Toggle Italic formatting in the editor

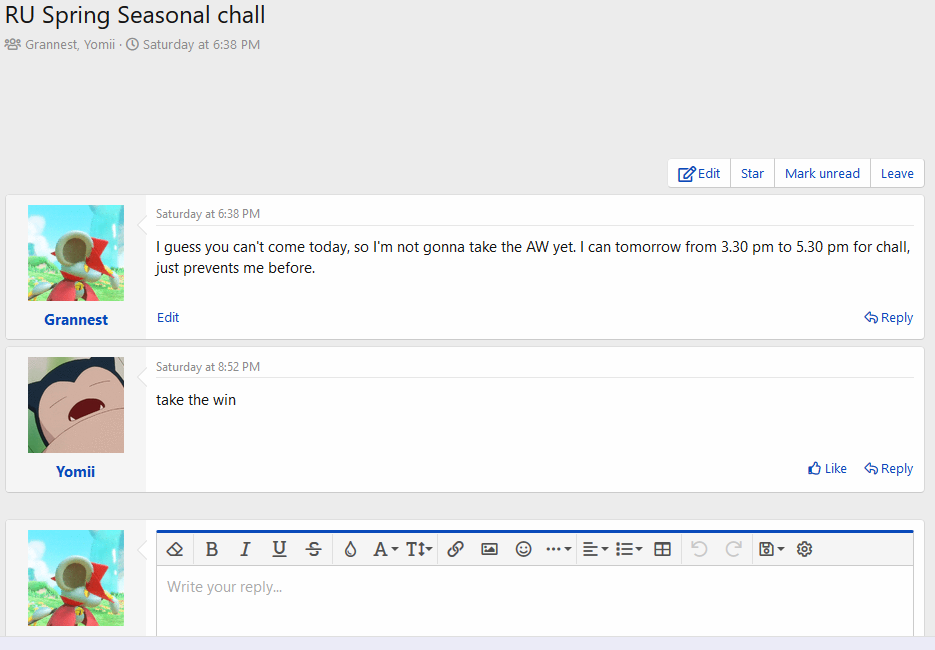click(245, 549)
